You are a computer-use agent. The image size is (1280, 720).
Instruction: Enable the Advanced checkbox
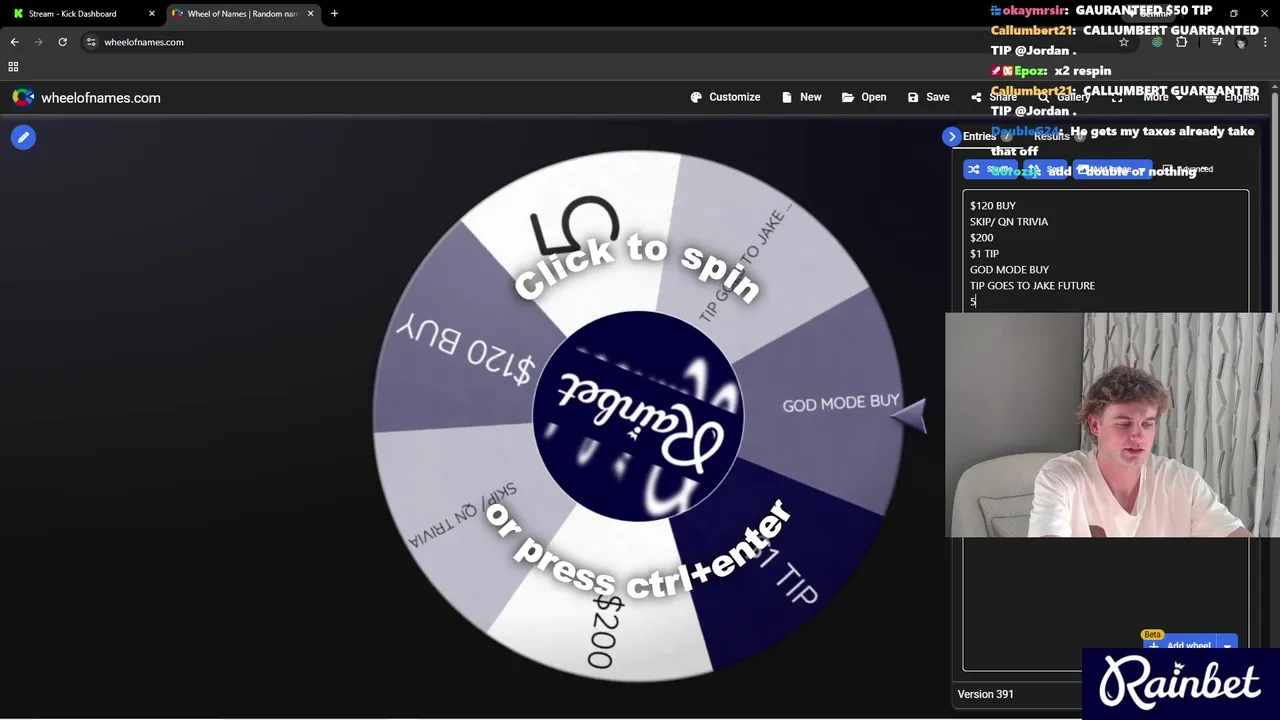pos(1167,170)
